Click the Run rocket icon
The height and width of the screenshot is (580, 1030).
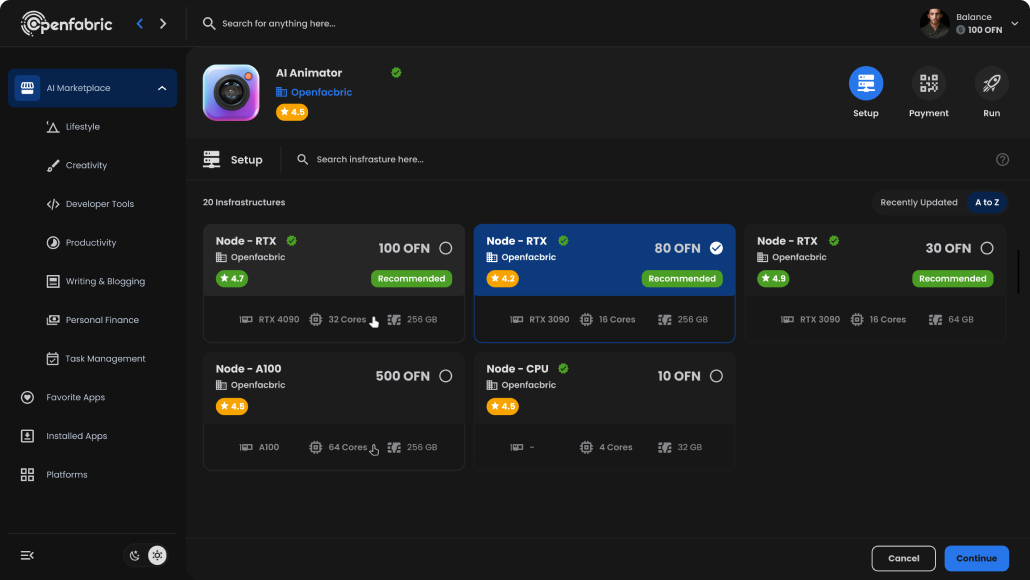991,83
